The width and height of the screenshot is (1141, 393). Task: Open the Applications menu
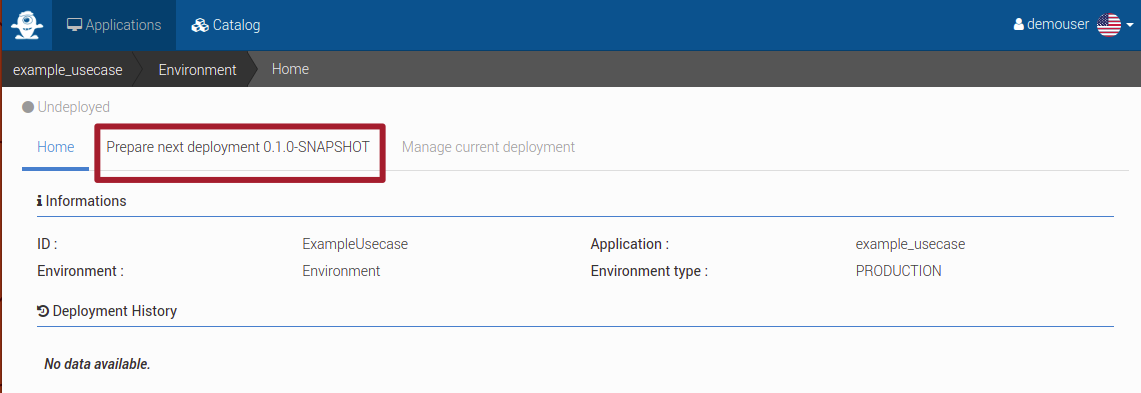(114, 25)
